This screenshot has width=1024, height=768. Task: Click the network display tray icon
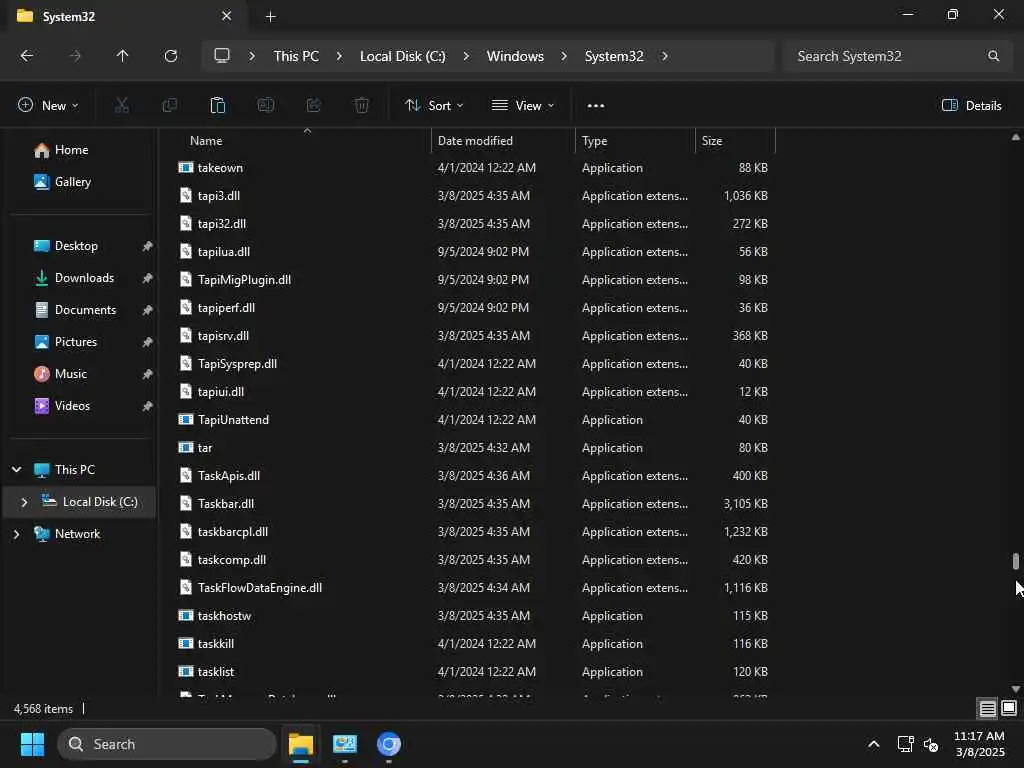[x=905, y=744]
